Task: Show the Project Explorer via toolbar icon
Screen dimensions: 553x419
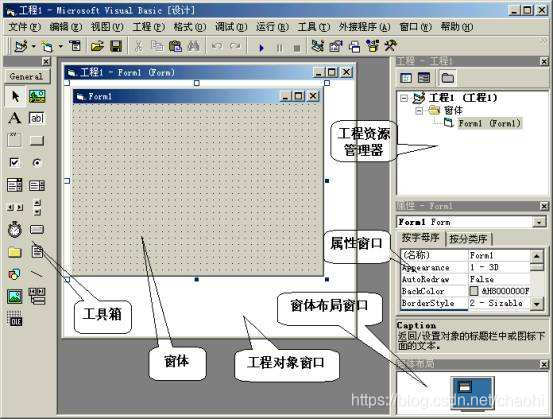Action: [x=318, y=46]
